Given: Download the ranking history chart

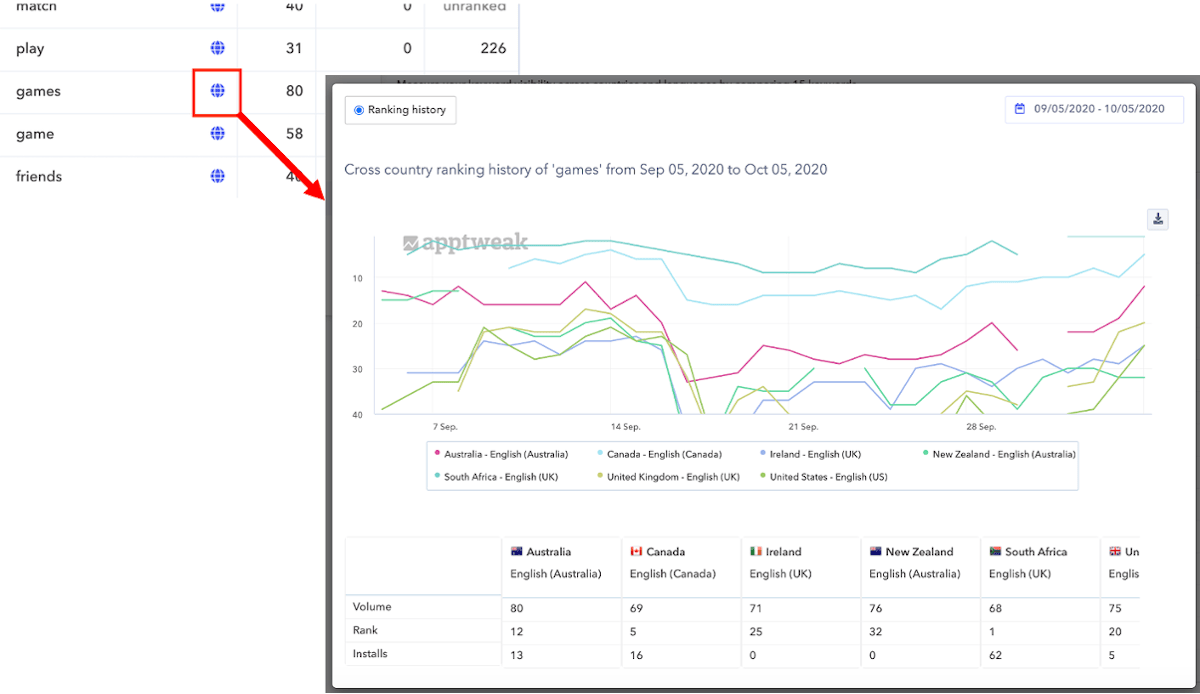Looking at the screenshot, I should tap(1158, 219).
